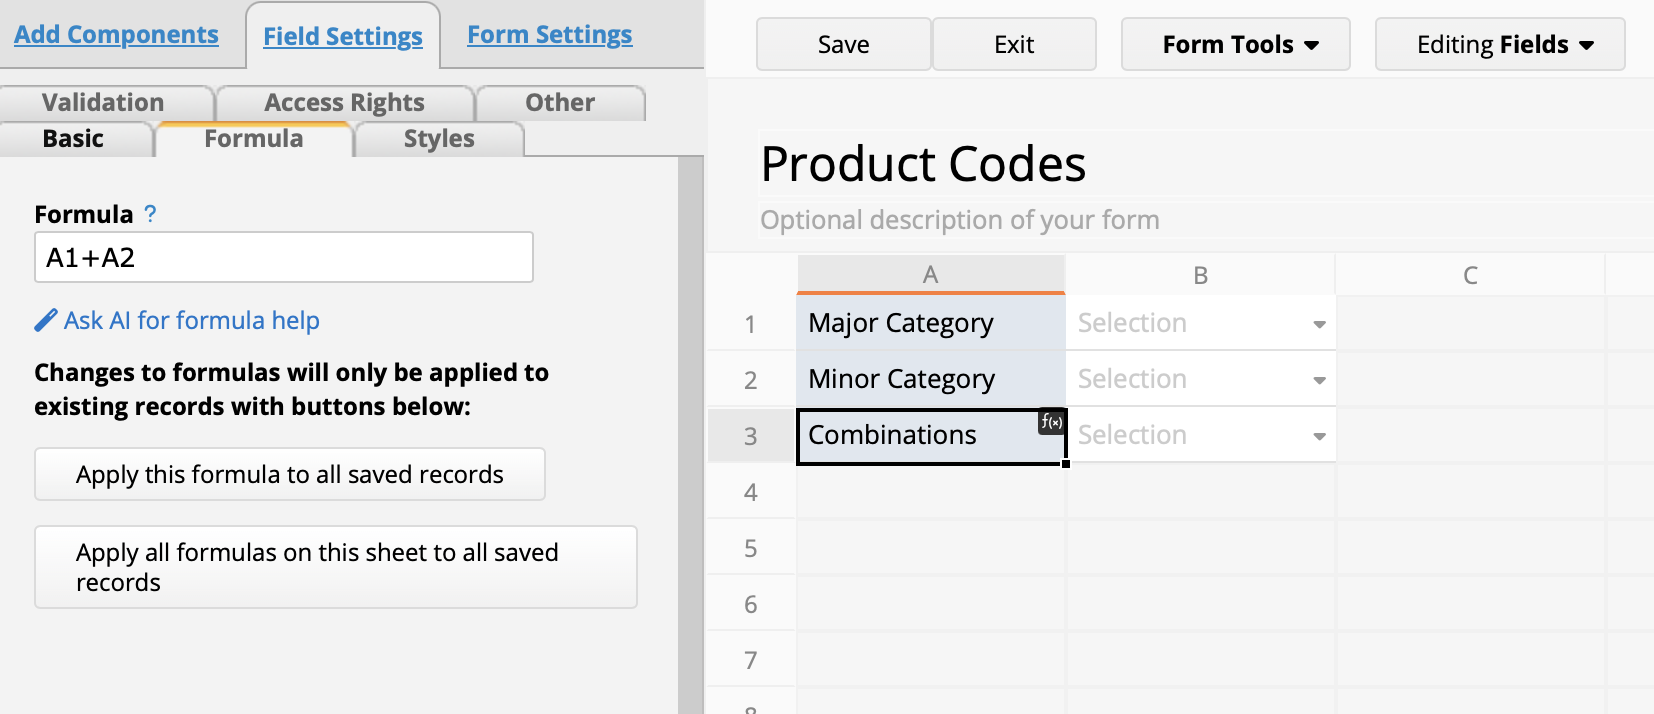Viewport: 1654px width, 714px height.
Task: Click Ask AI for formula help link
Action: [191, 320]
